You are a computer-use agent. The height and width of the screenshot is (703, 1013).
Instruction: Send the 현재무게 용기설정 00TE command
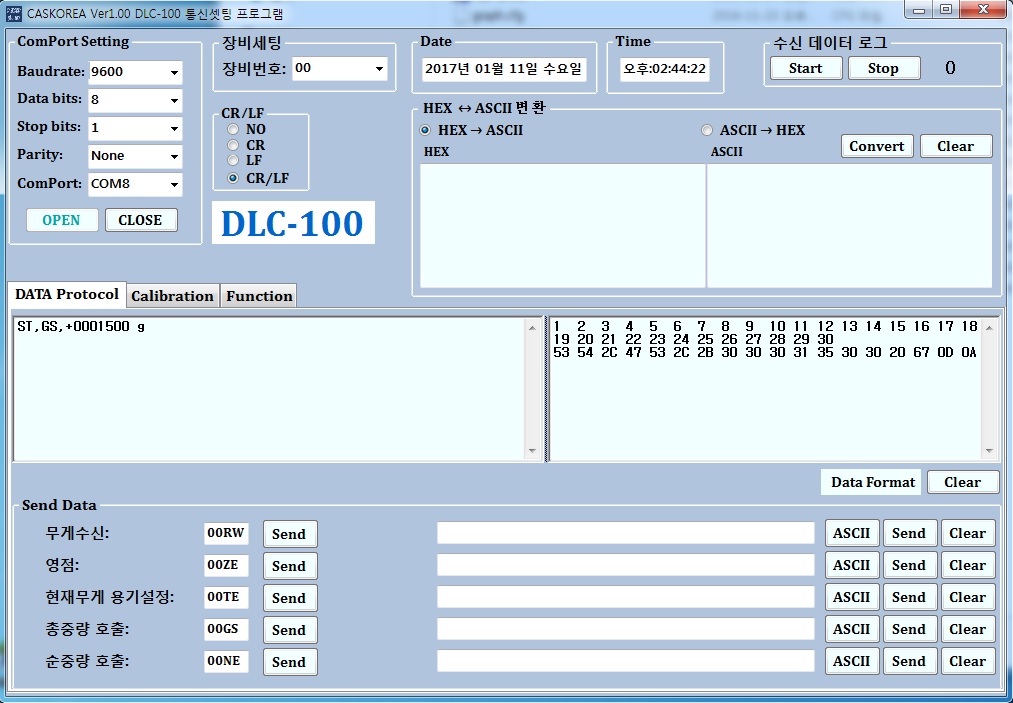tap(289, 598)
